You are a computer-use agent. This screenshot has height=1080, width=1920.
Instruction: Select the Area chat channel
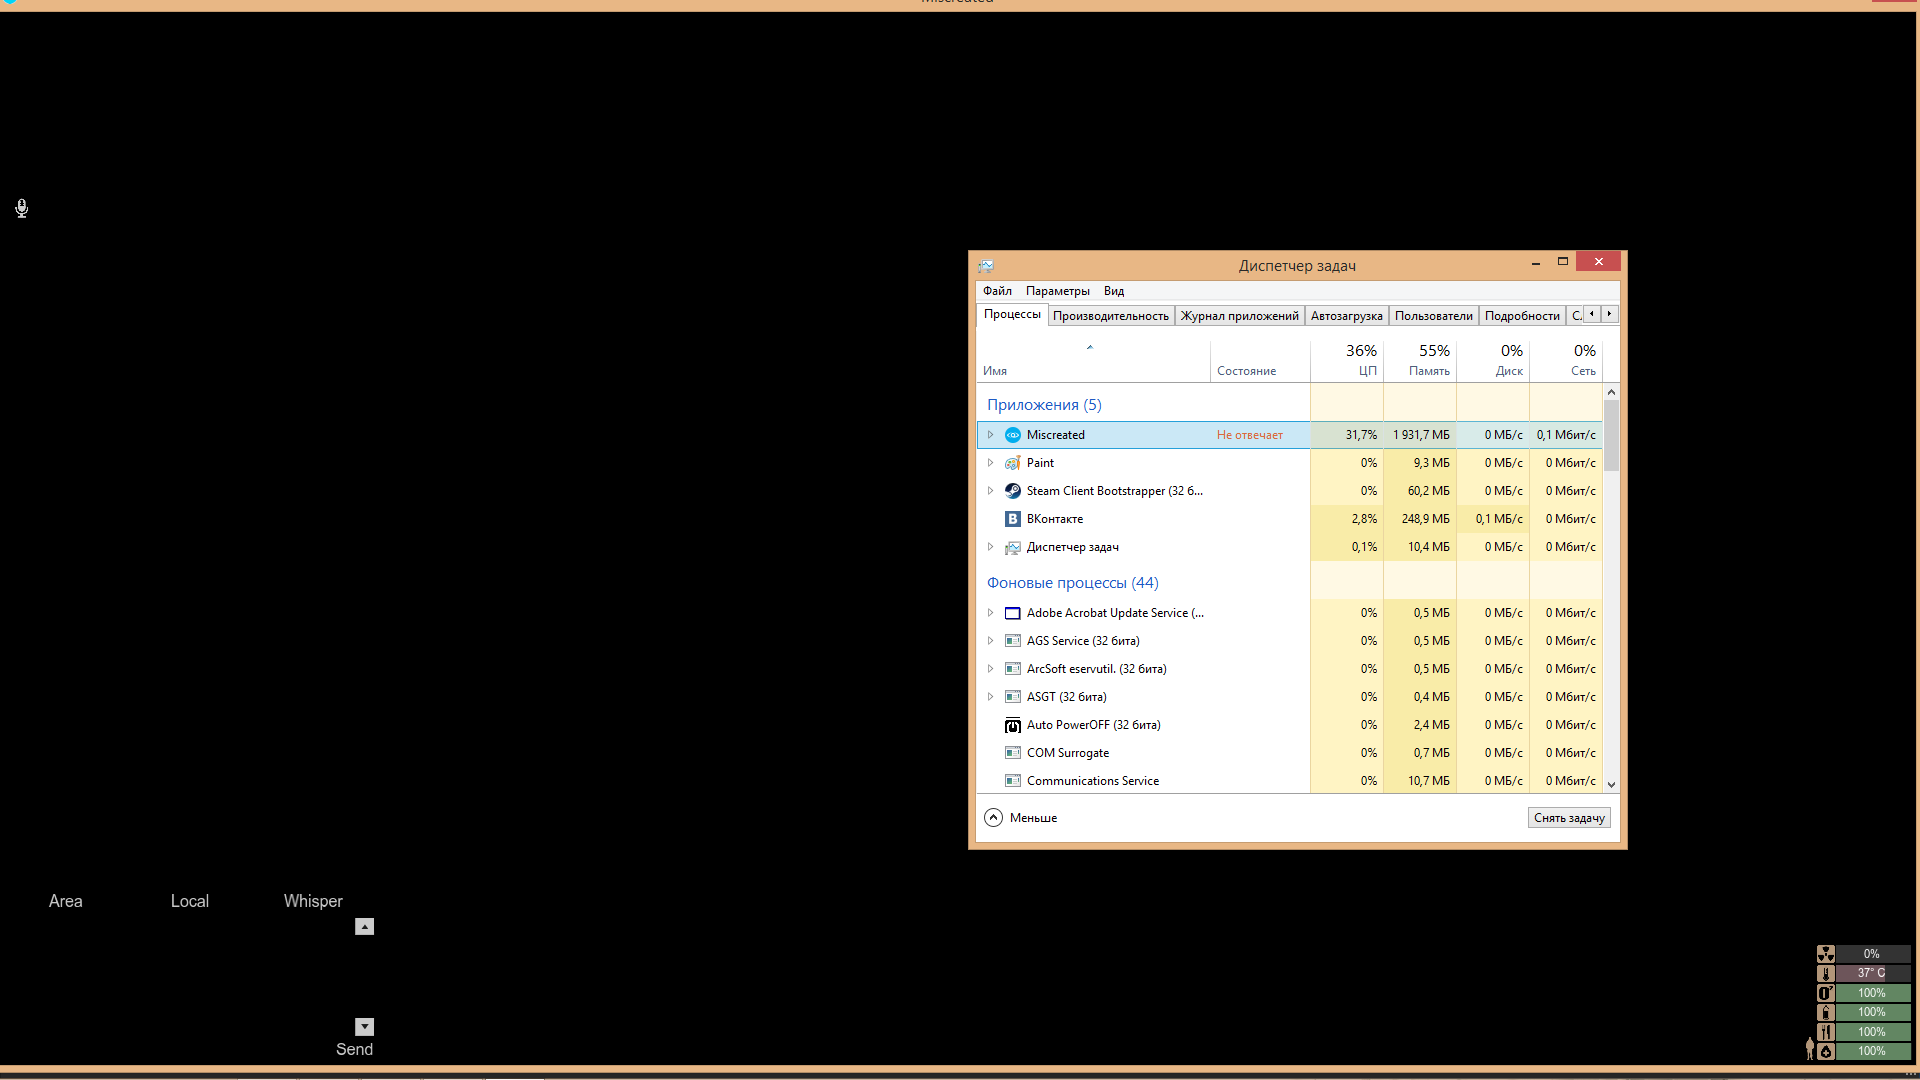click(66, 901)
